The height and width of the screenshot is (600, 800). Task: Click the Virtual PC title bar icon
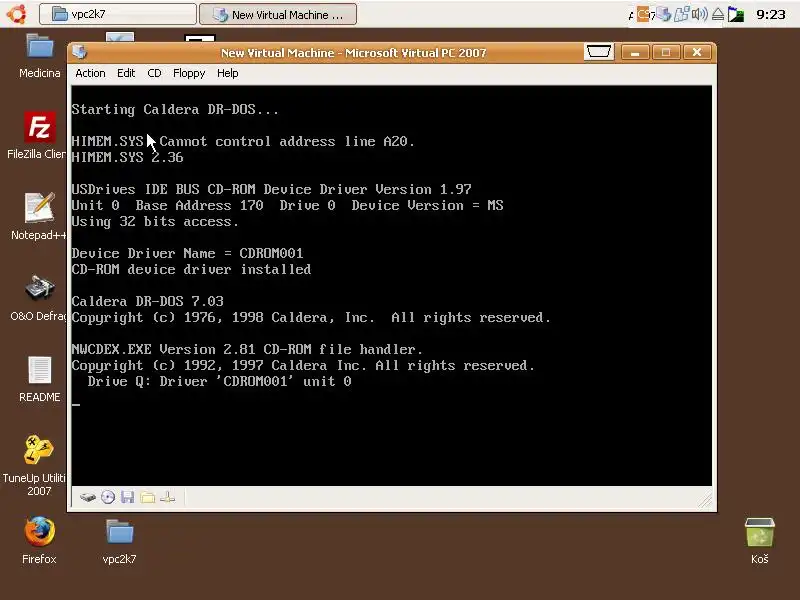[80, 52]
